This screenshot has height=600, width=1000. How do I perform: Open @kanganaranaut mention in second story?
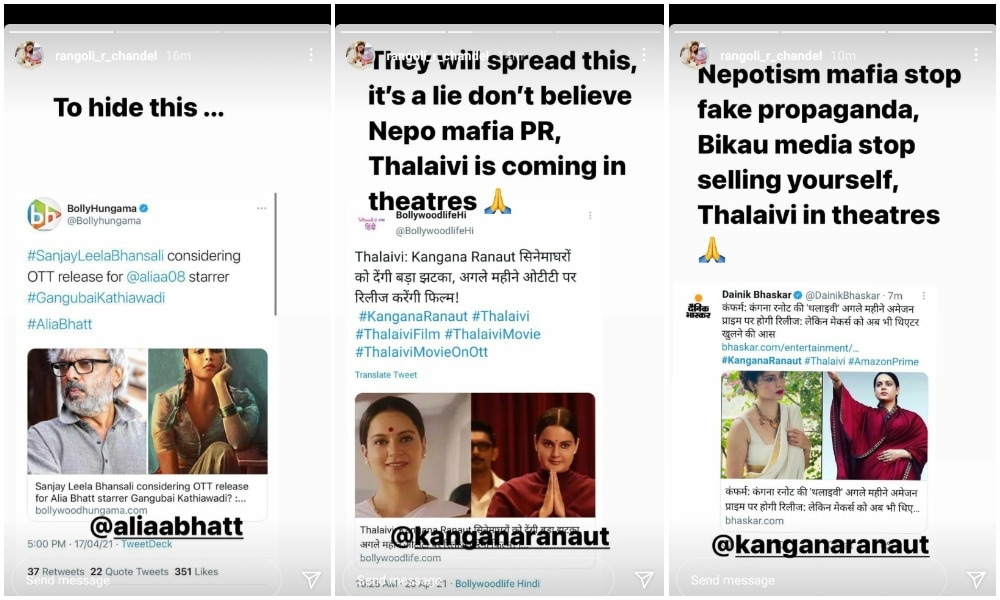[x=500, y=537]
